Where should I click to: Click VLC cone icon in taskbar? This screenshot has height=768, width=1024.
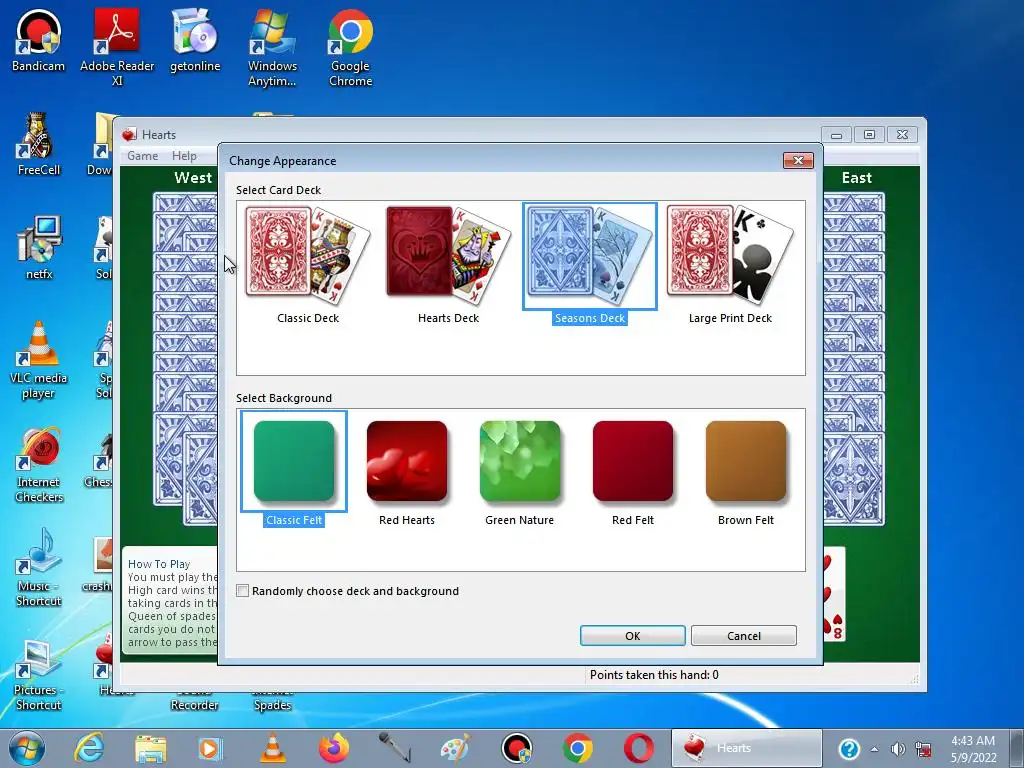coord(272,748)
